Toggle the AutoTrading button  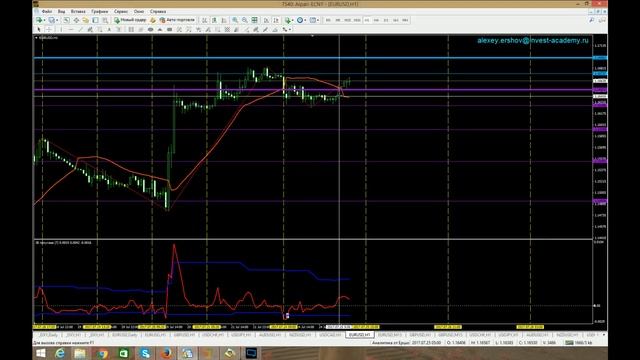coord(177,20)
